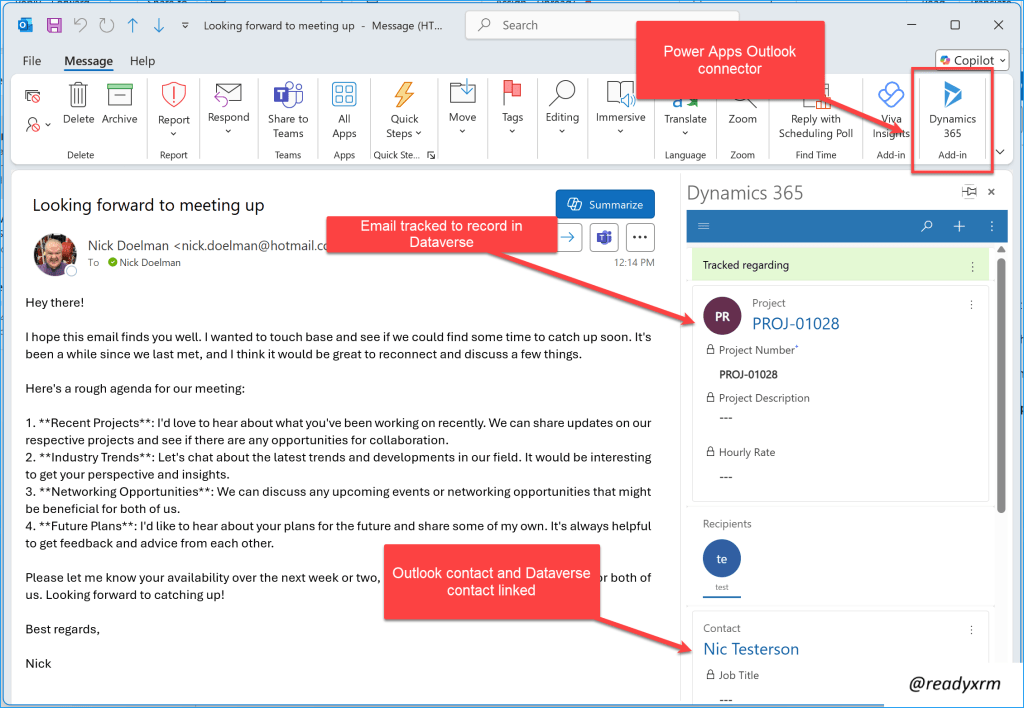
Task: Switch to the Help tab
Action: (143, 61)
